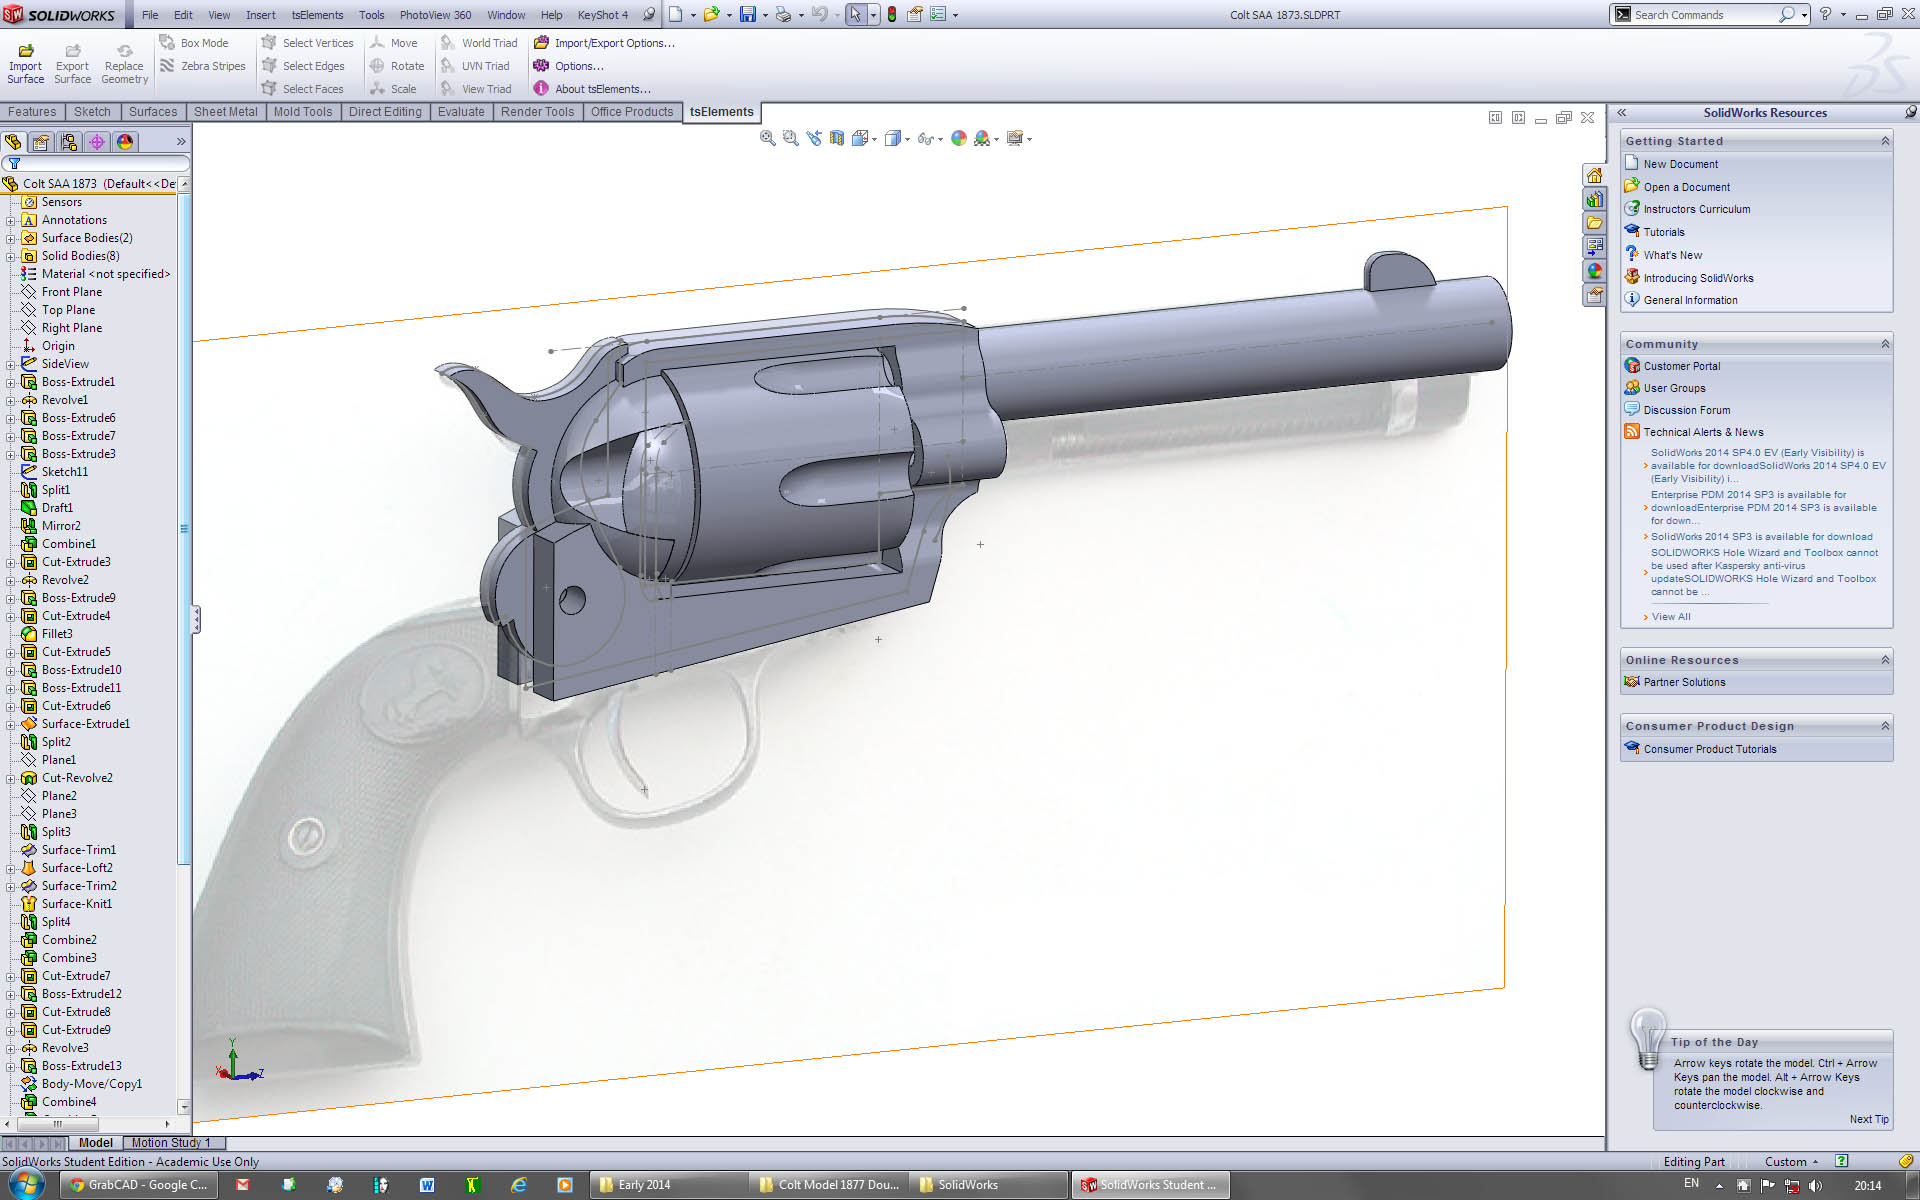Open Custom units dropdown in status bar

[x=1791, y=1162]
